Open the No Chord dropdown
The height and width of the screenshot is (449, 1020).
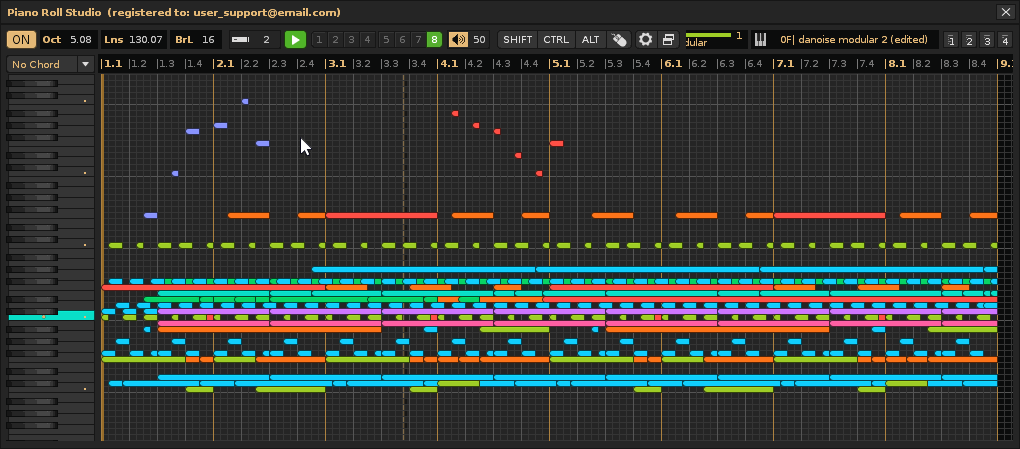[50, 64]
